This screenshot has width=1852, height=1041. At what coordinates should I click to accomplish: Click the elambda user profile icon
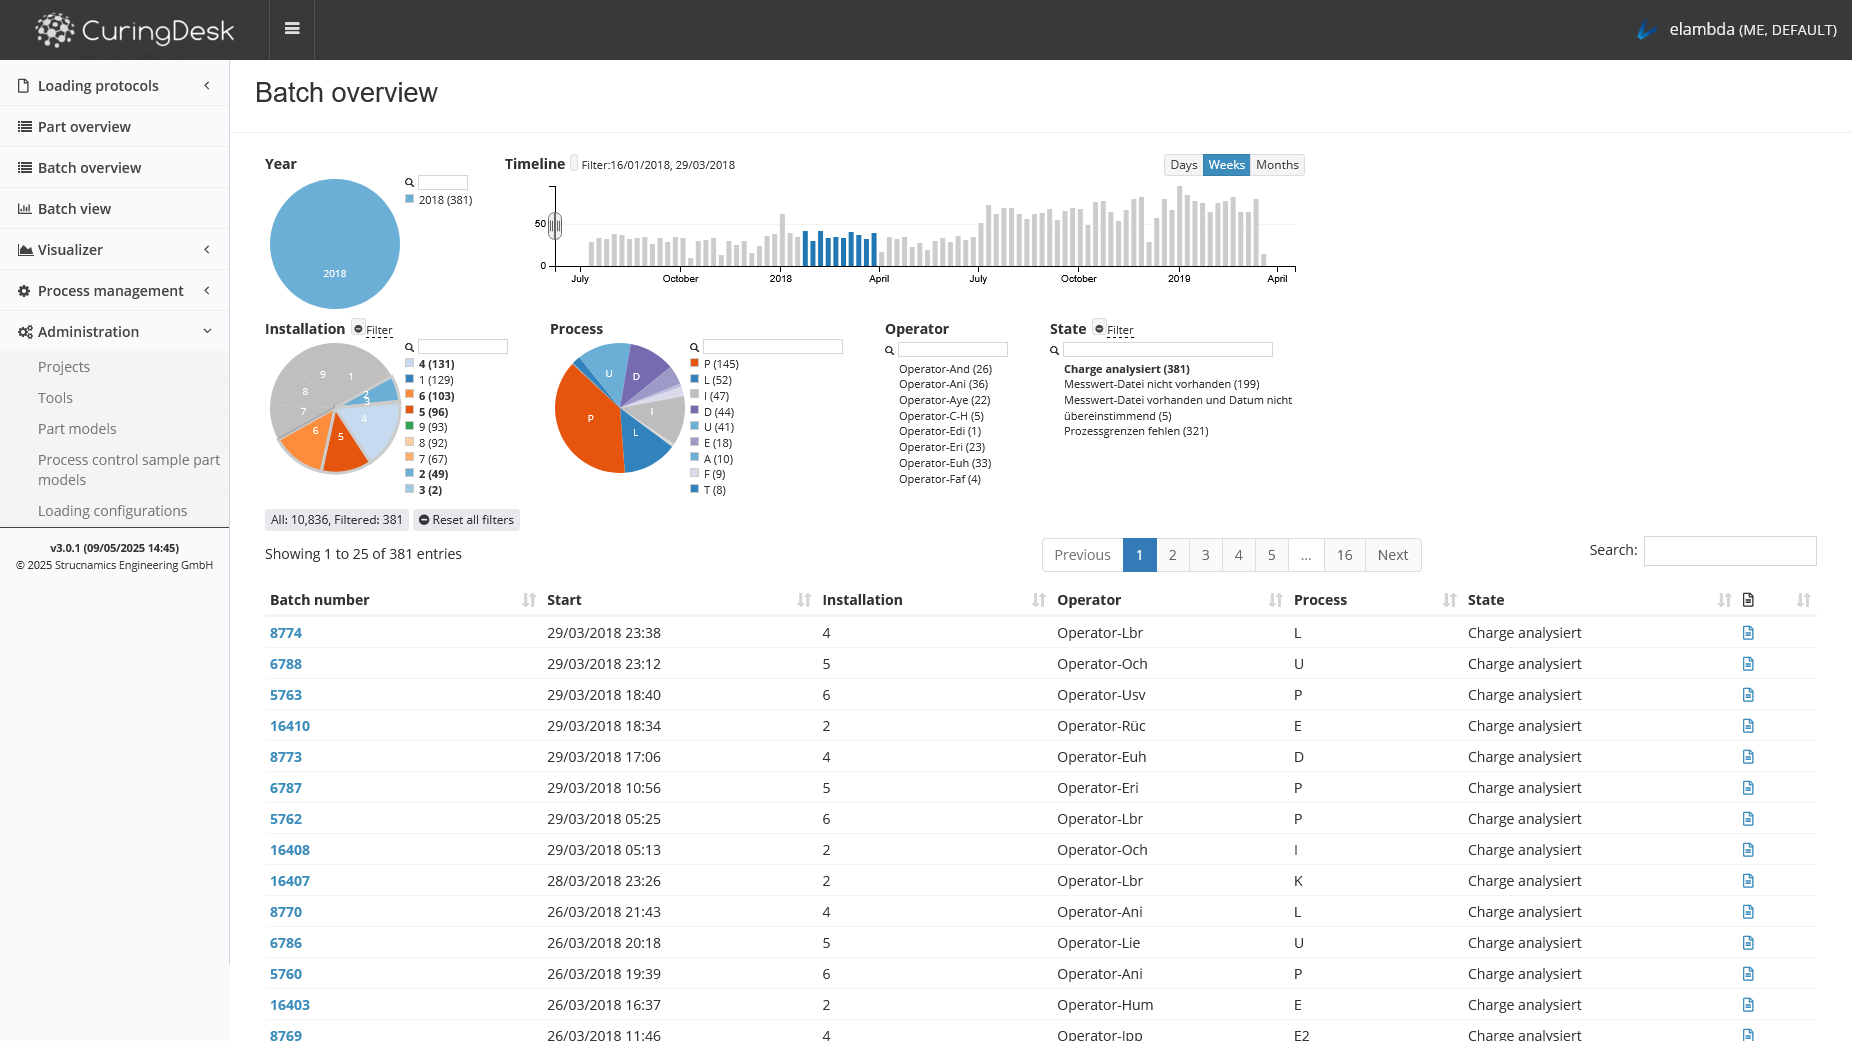[x=1646, y=30]
